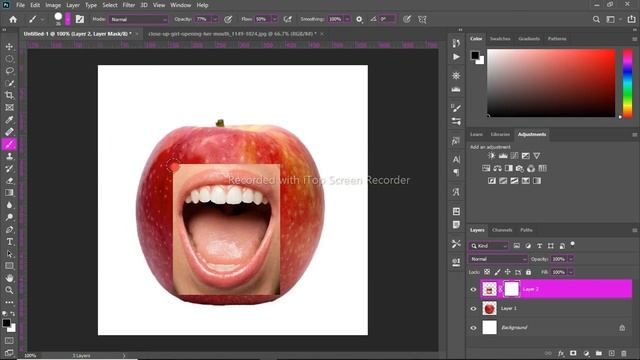
Task: Open layer blend mode Normal dropdown
Action: tap(498, 259)
